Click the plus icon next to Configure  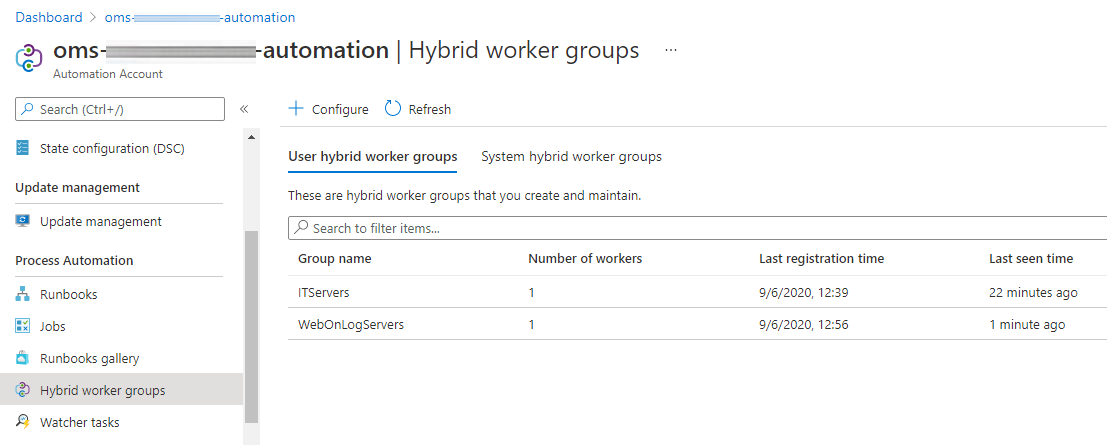pos(297,109)
